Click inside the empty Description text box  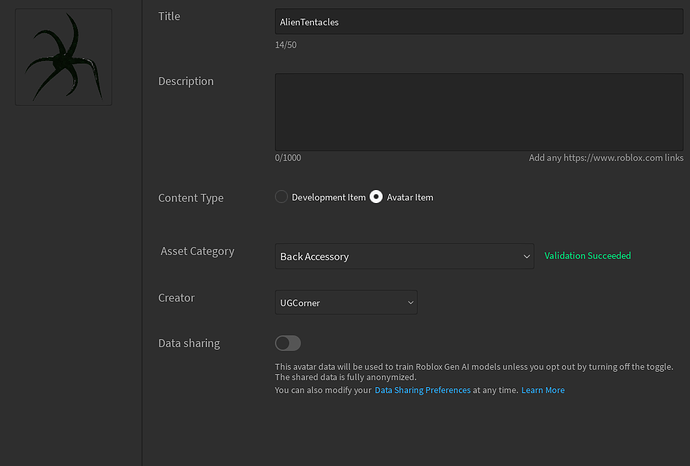(479, 112)
